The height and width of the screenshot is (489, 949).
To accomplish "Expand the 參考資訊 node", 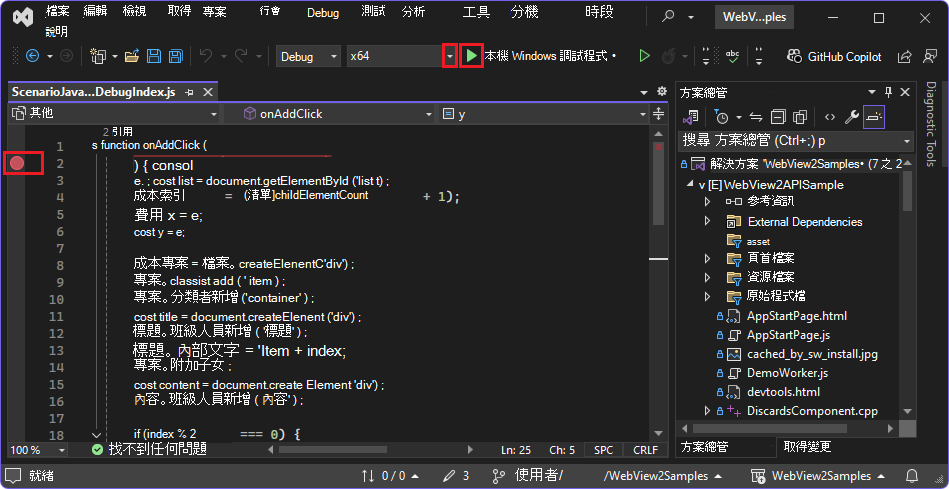I will [x=708, y=202].
